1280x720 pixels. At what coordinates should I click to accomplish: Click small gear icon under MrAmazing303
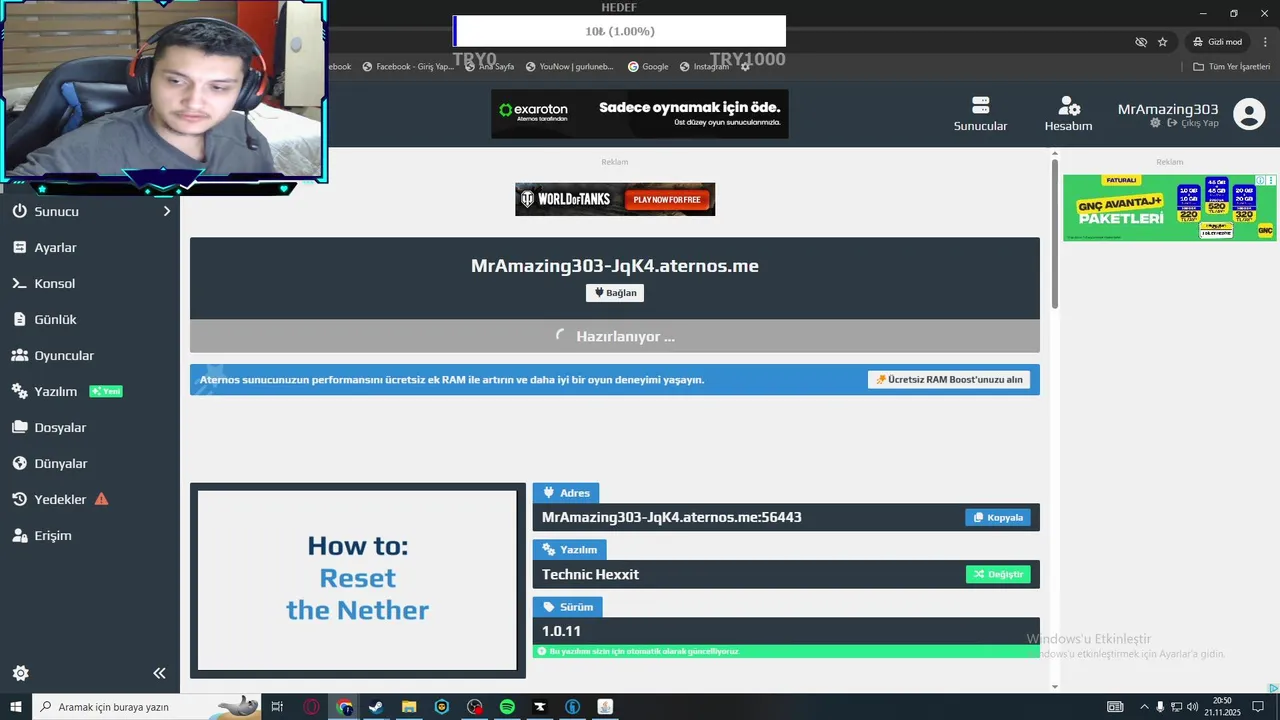coord(1155,123)
